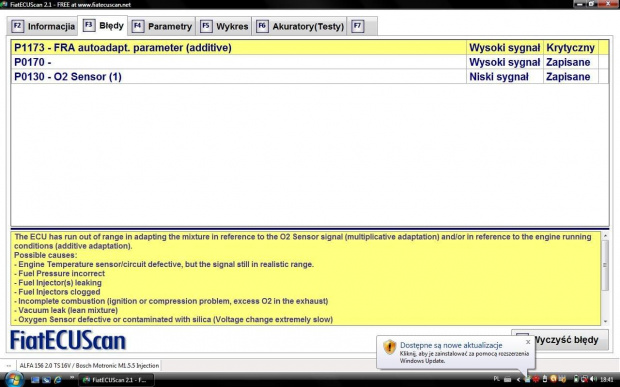Switch to the F4 Parametry tab

coord(162,26)
